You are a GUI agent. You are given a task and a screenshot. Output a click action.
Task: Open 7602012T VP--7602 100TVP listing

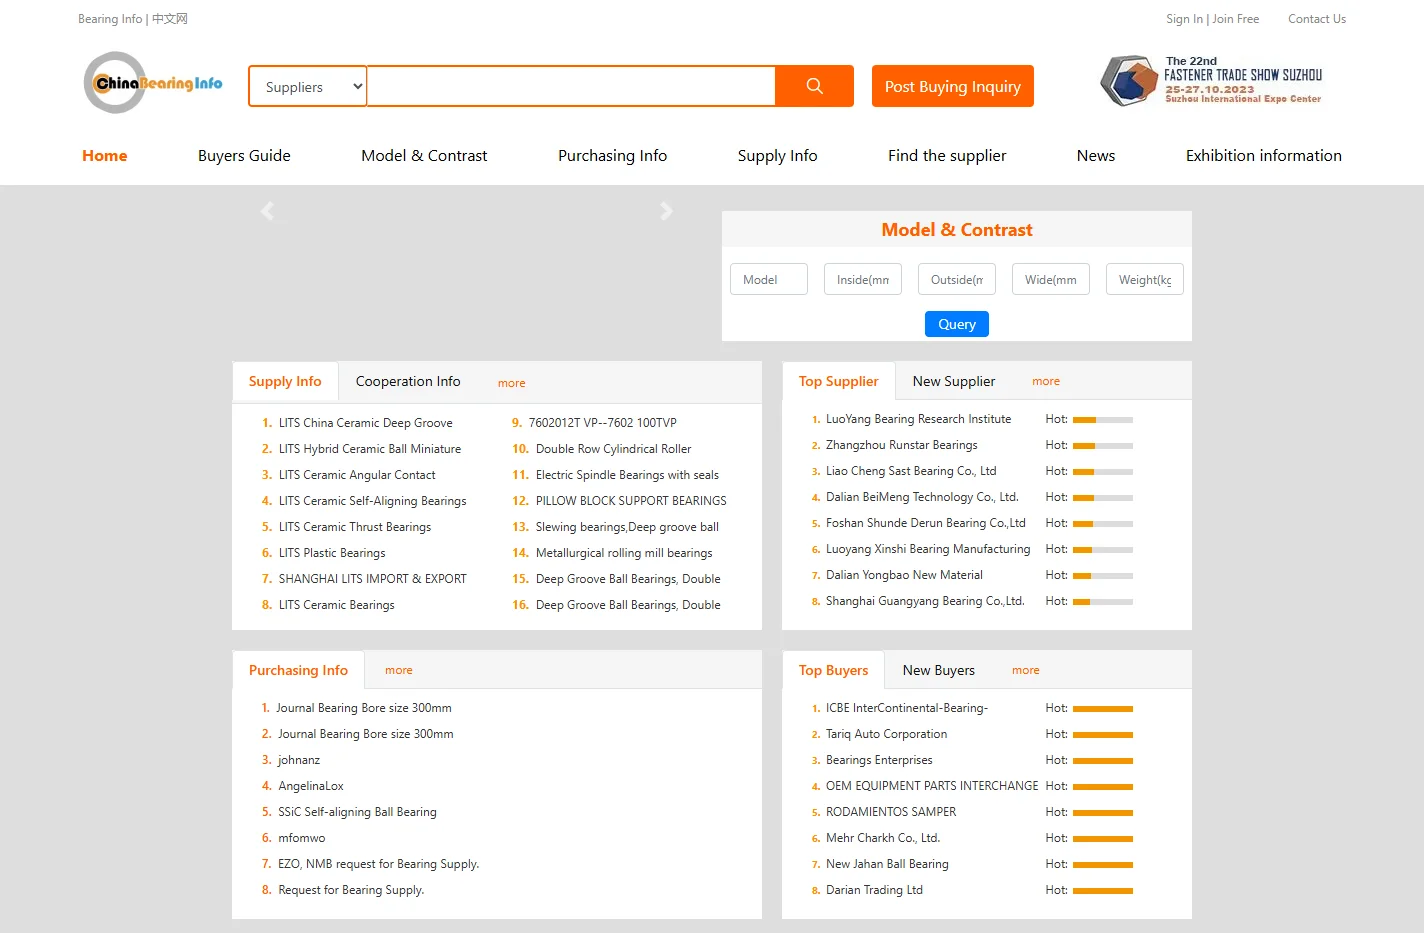point(602,423)
